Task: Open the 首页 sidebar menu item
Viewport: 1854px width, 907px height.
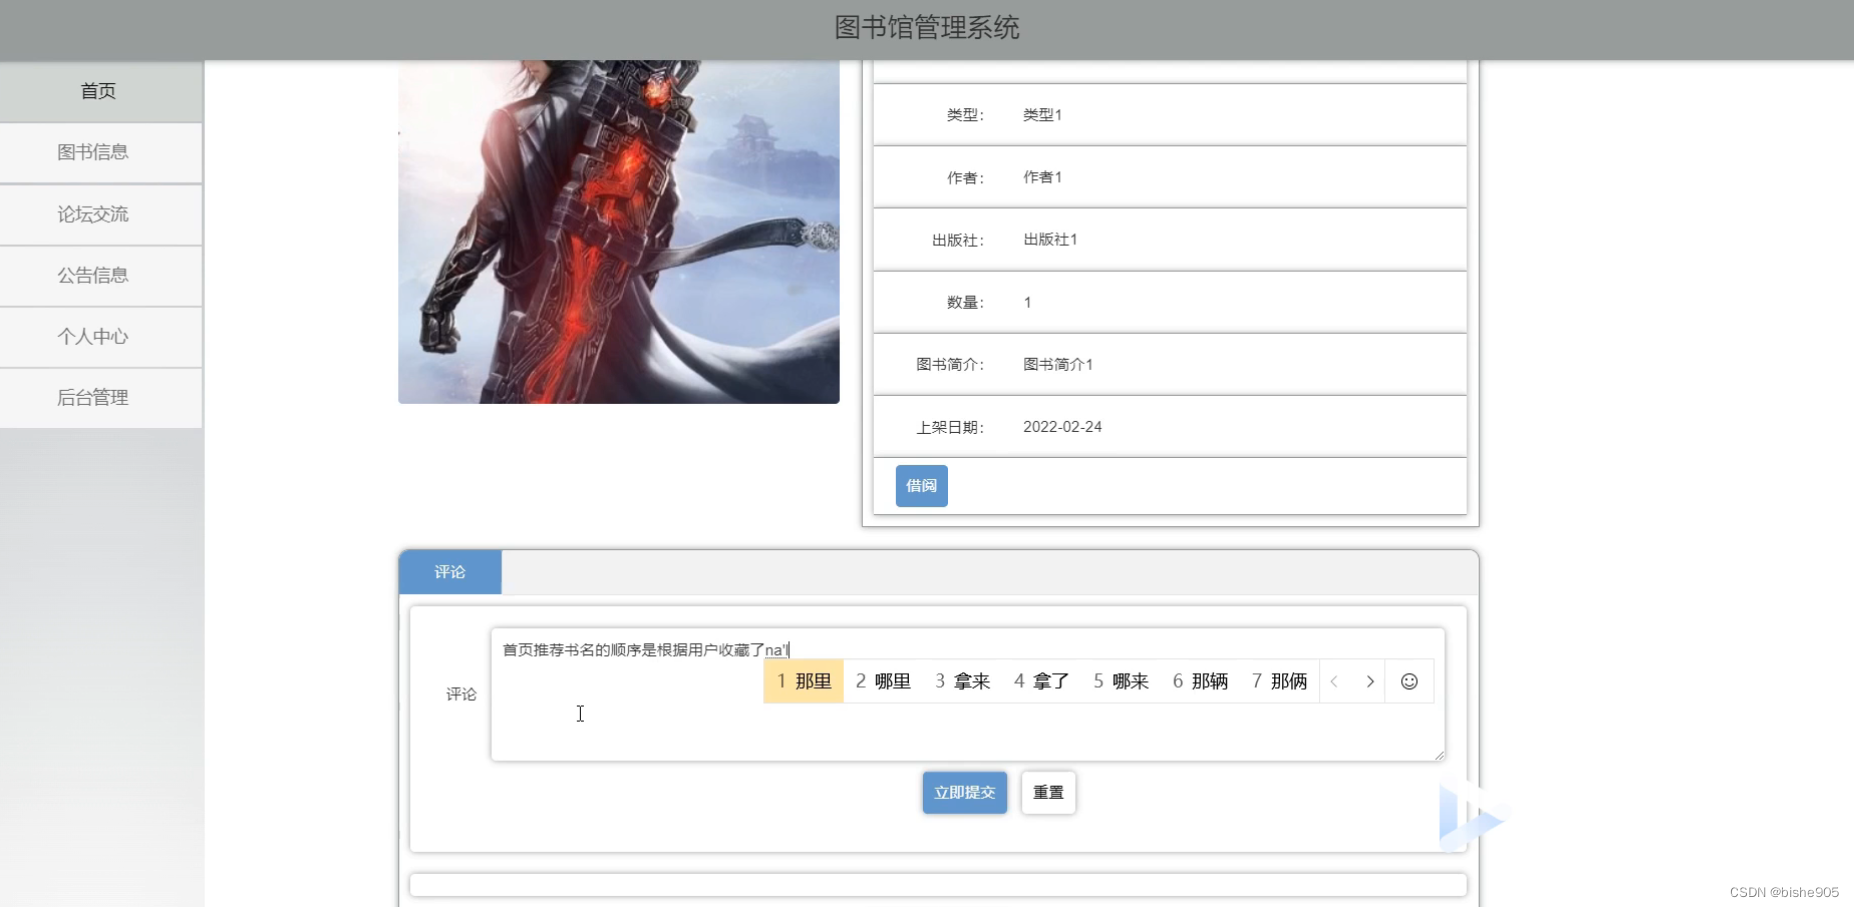Action: coord(100,91)
